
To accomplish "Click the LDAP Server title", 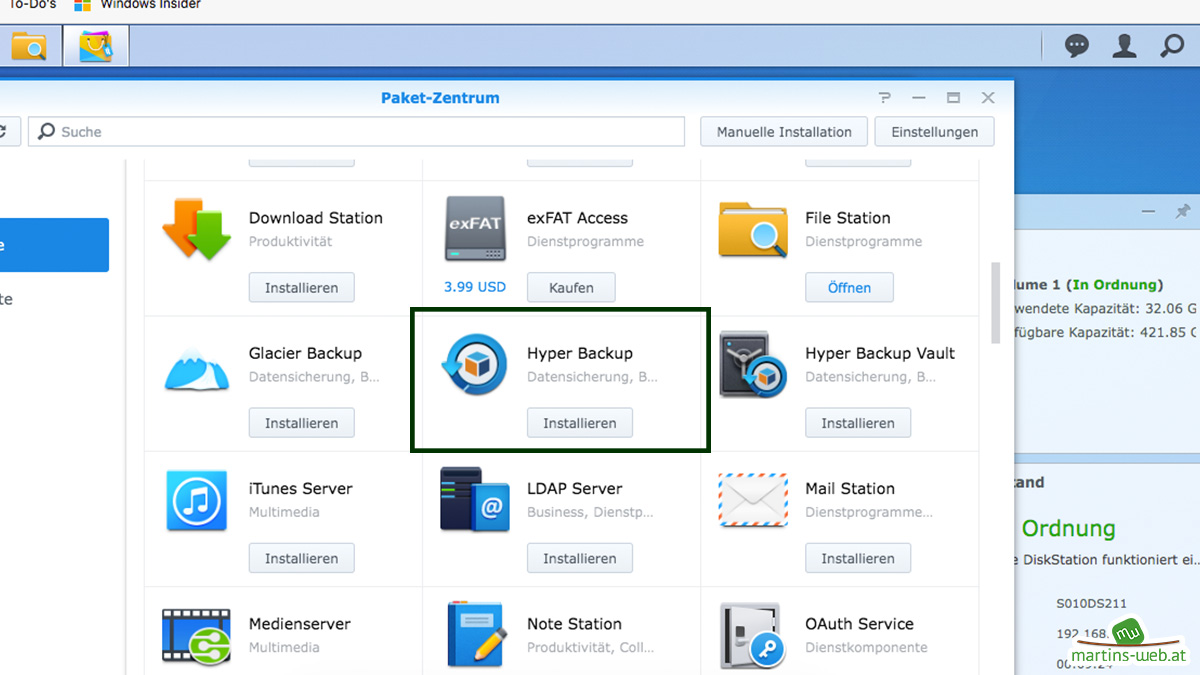I will pyautogui.click(x=575, y=489).
